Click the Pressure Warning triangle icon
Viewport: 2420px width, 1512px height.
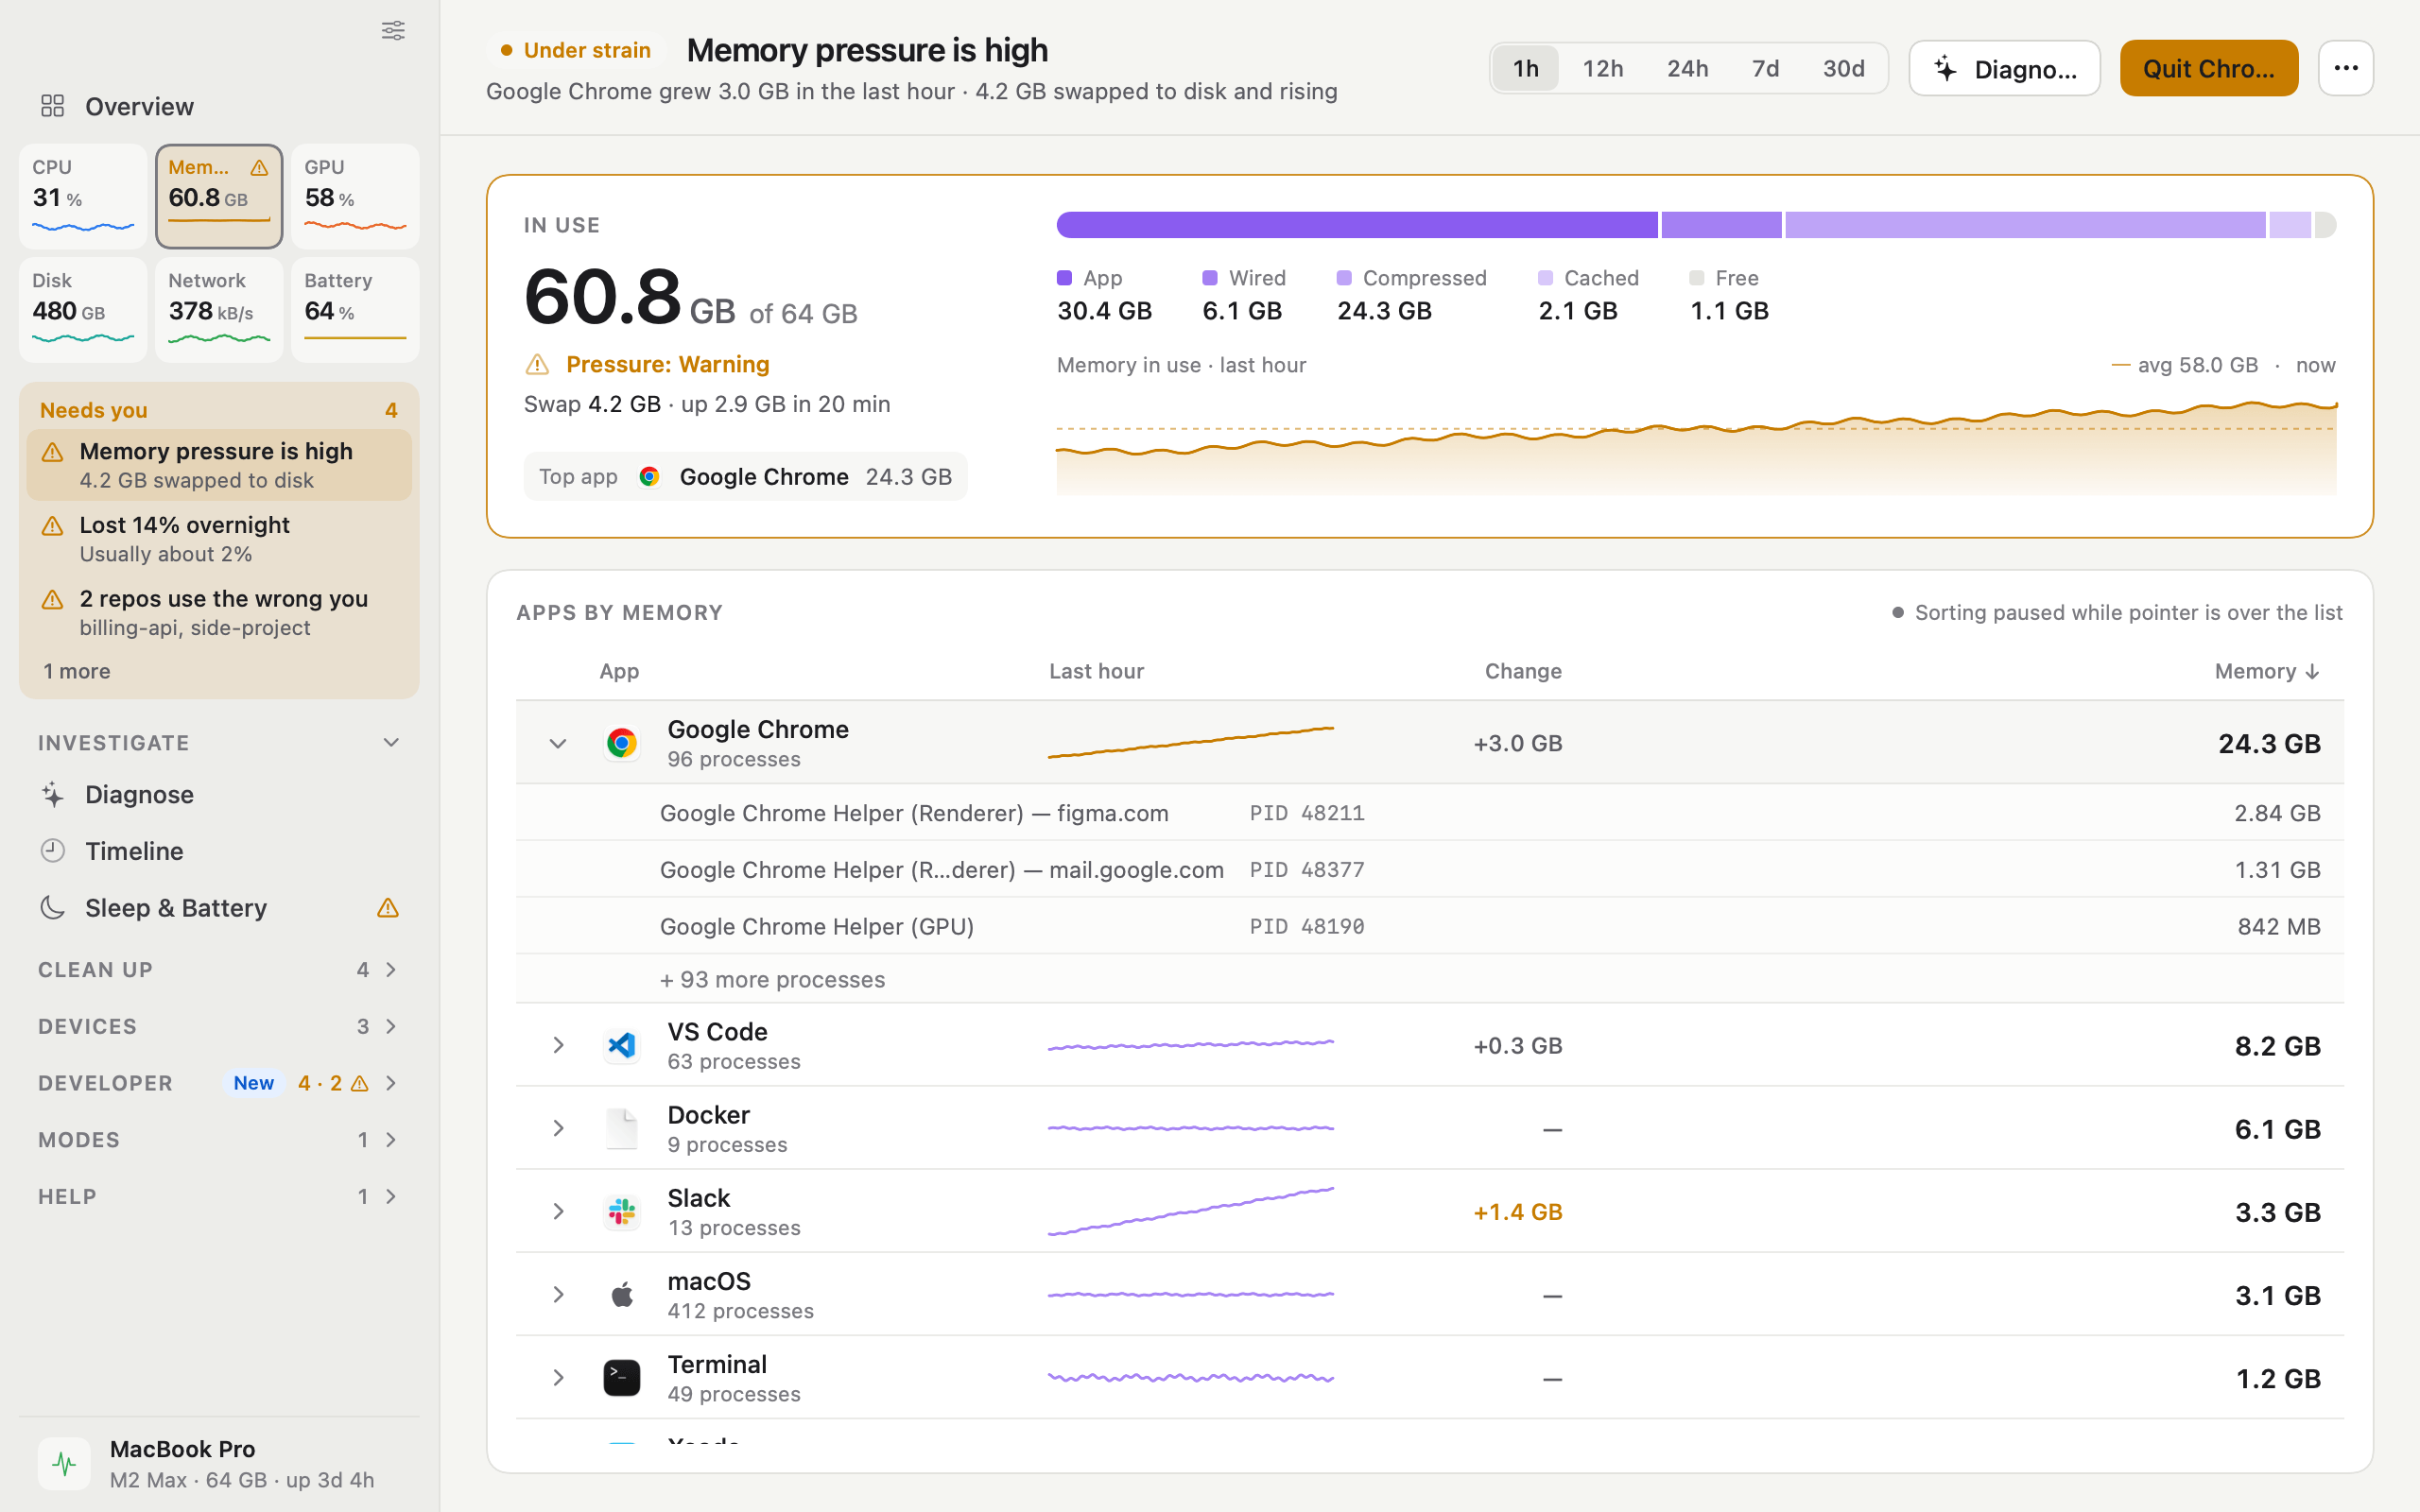pyautogui.click(x=537, y=364)
